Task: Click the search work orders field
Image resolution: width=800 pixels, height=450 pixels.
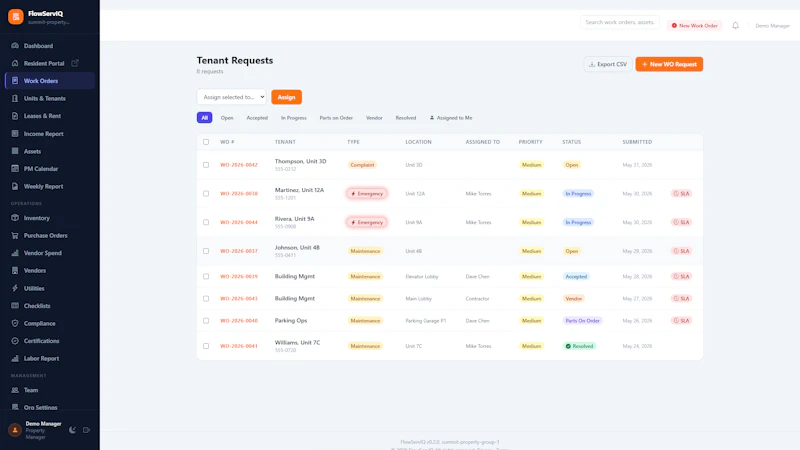Action: [620, 22]
